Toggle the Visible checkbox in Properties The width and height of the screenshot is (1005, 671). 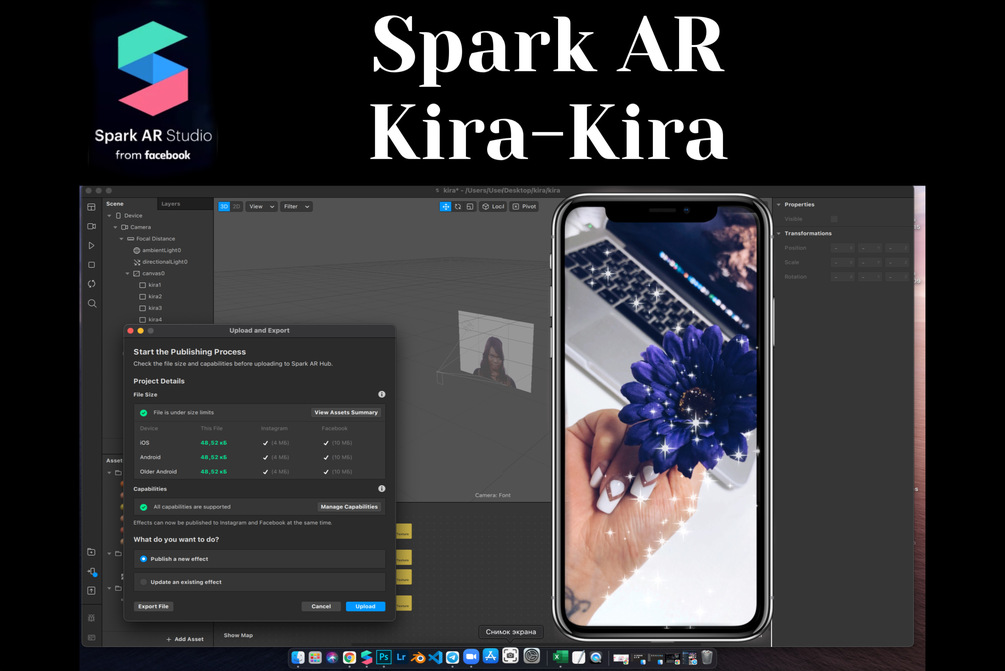click(834, 219)
